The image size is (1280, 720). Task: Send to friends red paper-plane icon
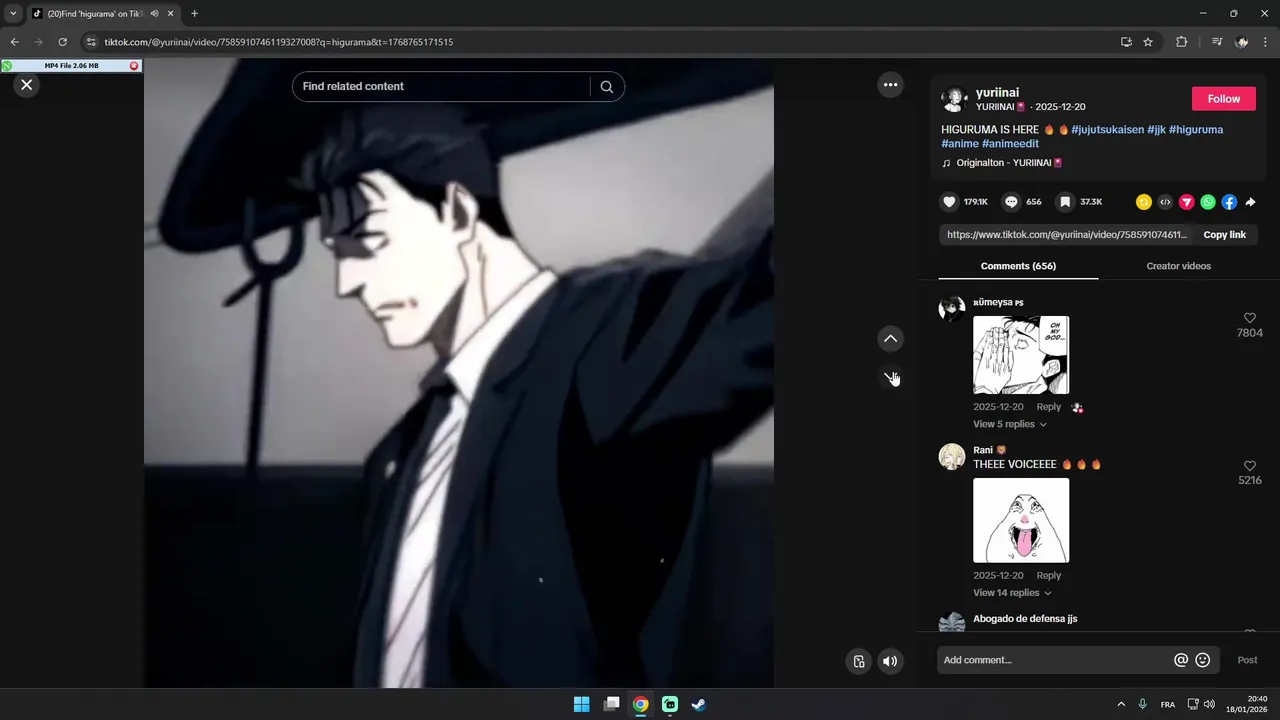click(x=1186, y=202)
